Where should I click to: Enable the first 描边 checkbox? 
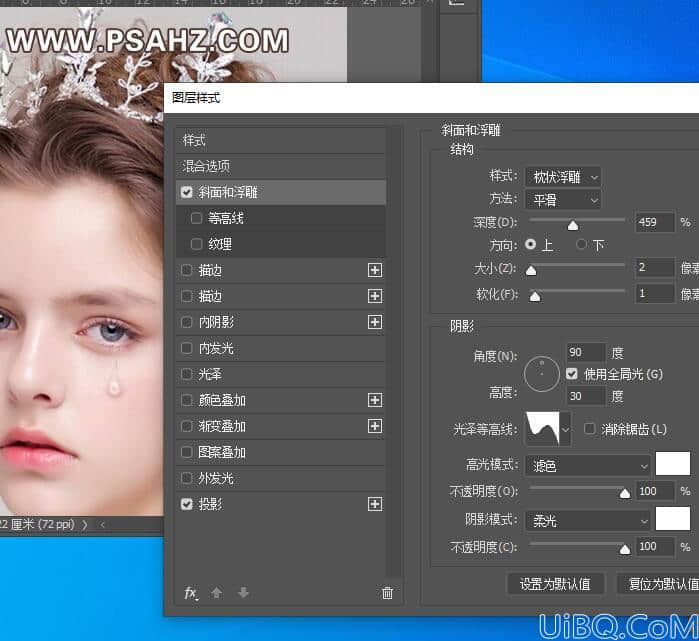187,270
